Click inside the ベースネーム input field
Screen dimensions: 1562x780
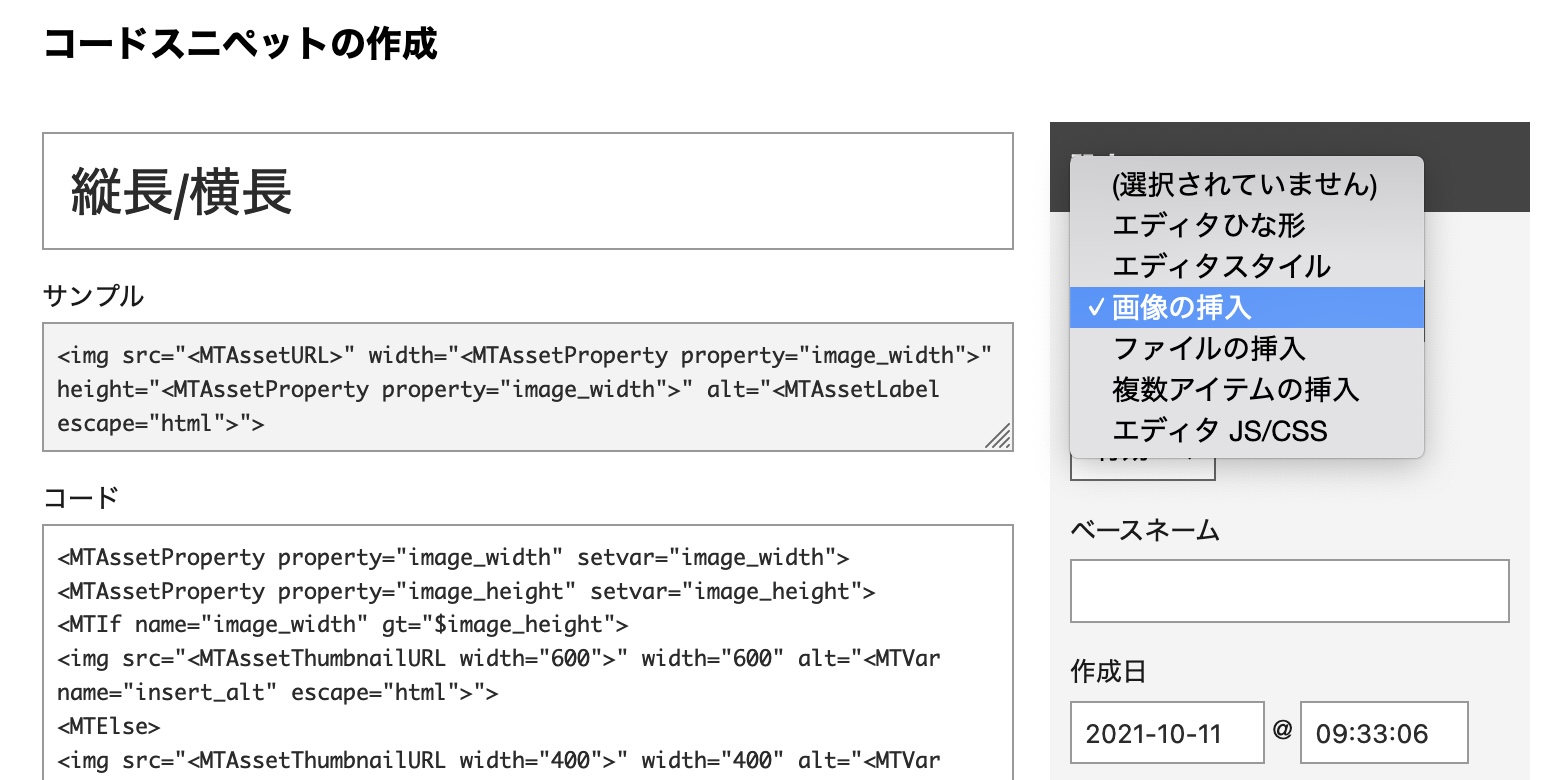[x=1288, y=590]
